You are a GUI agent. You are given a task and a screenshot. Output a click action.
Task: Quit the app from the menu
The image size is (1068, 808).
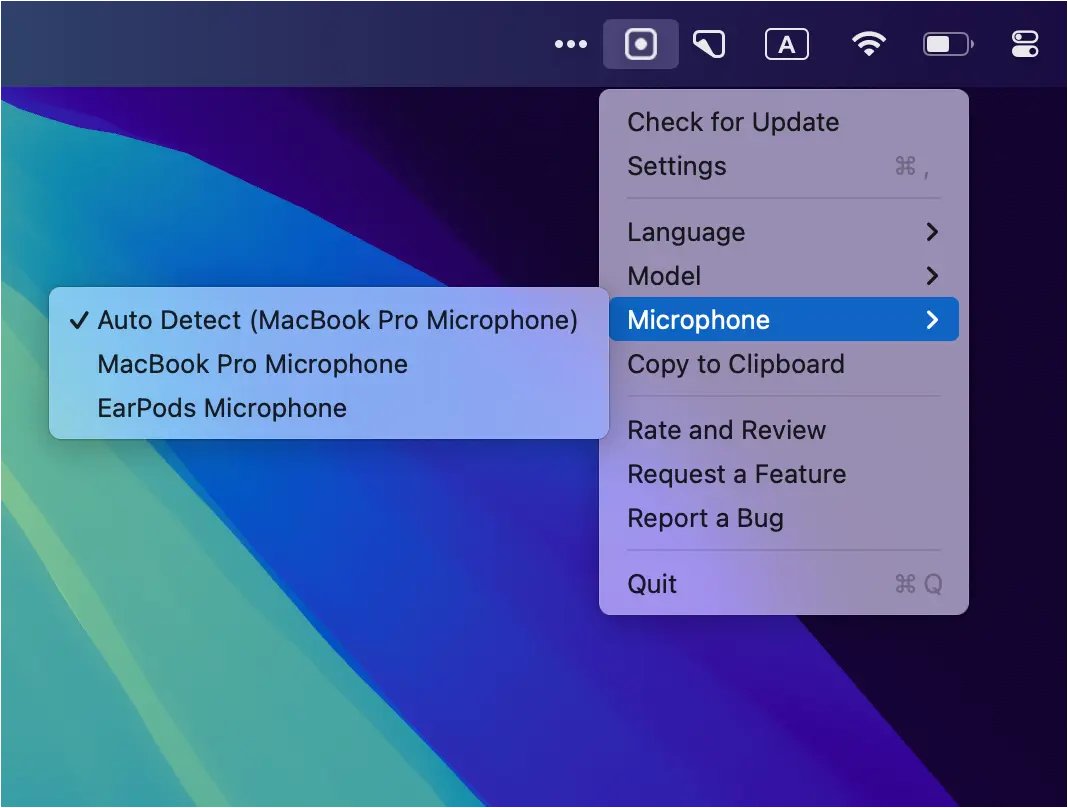point(652,584)
